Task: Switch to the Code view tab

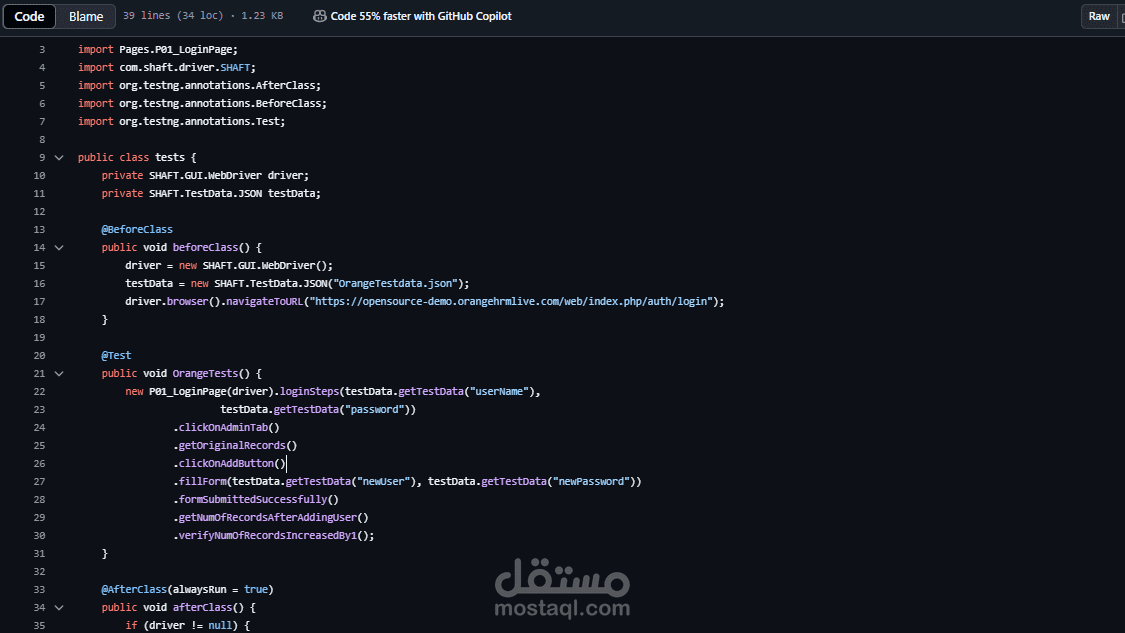Action: coord(29,16)
